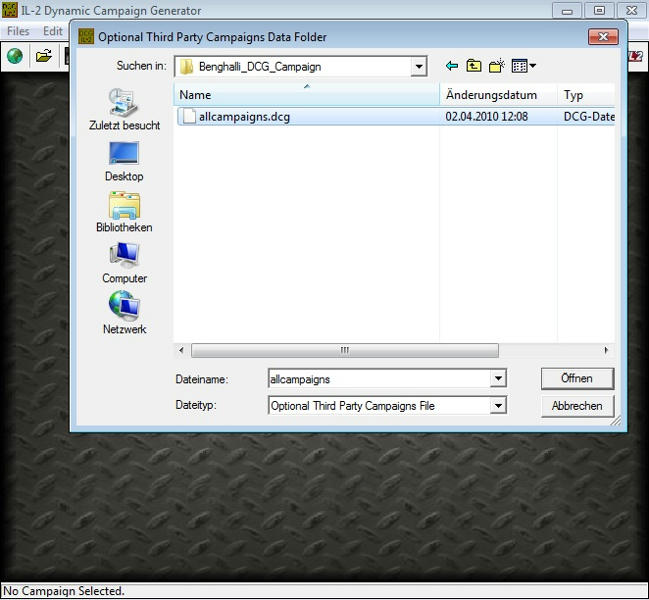Sort by Änderungsdatum column header
The height and width of the screenshot is (600, 649).
[x=498, y=95]
